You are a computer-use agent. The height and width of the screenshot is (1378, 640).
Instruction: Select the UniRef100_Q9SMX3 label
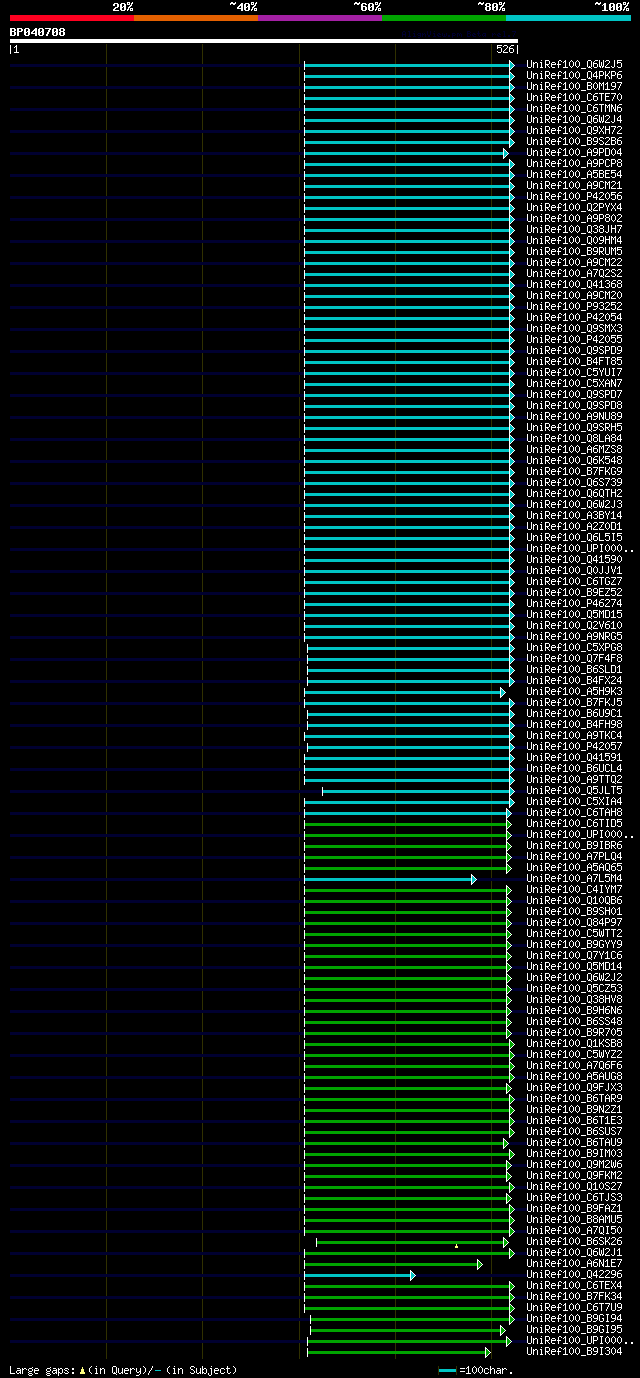[x=575, y=328]
